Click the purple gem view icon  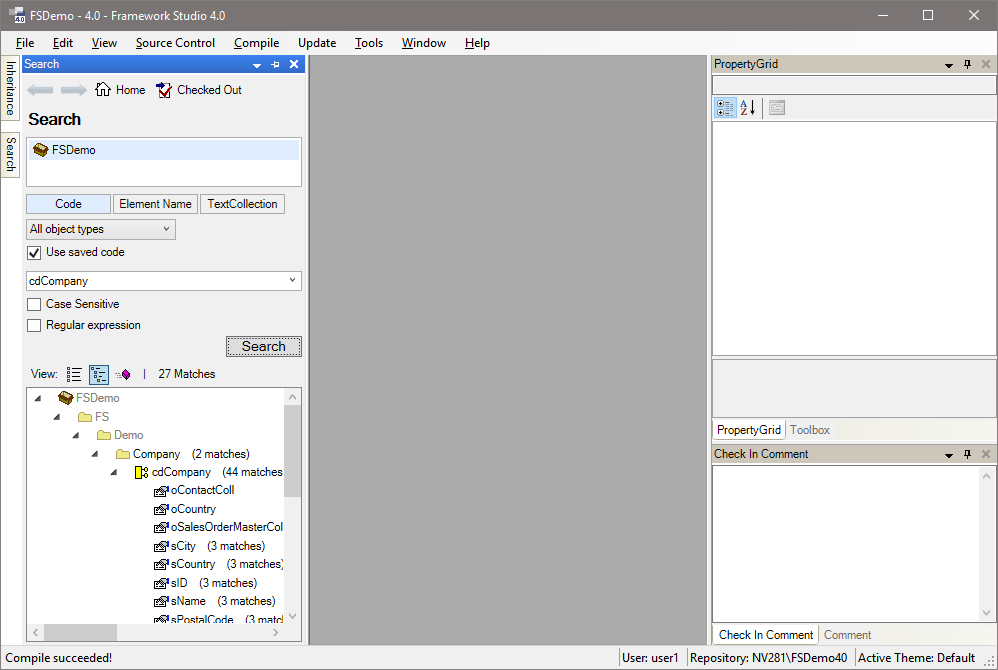[x=123, y=374]
